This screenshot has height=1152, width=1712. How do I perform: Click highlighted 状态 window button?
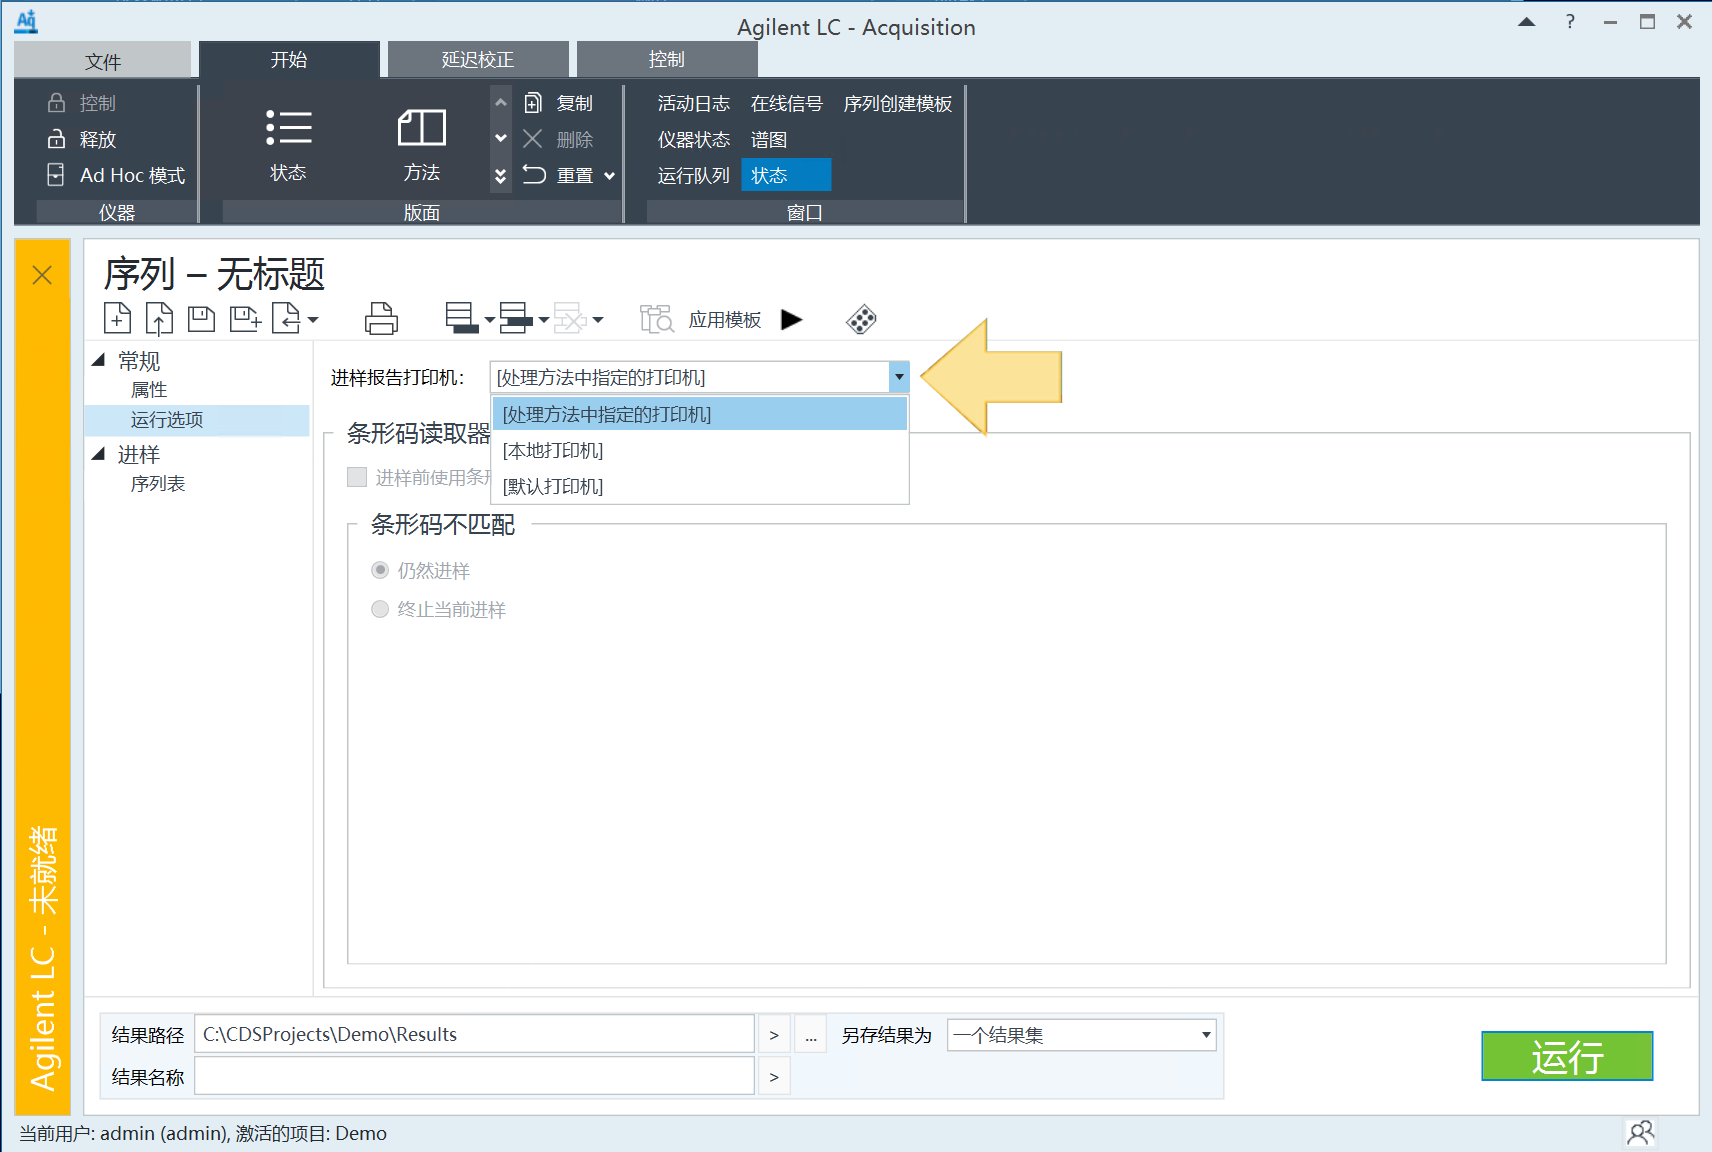coord(786,175)
